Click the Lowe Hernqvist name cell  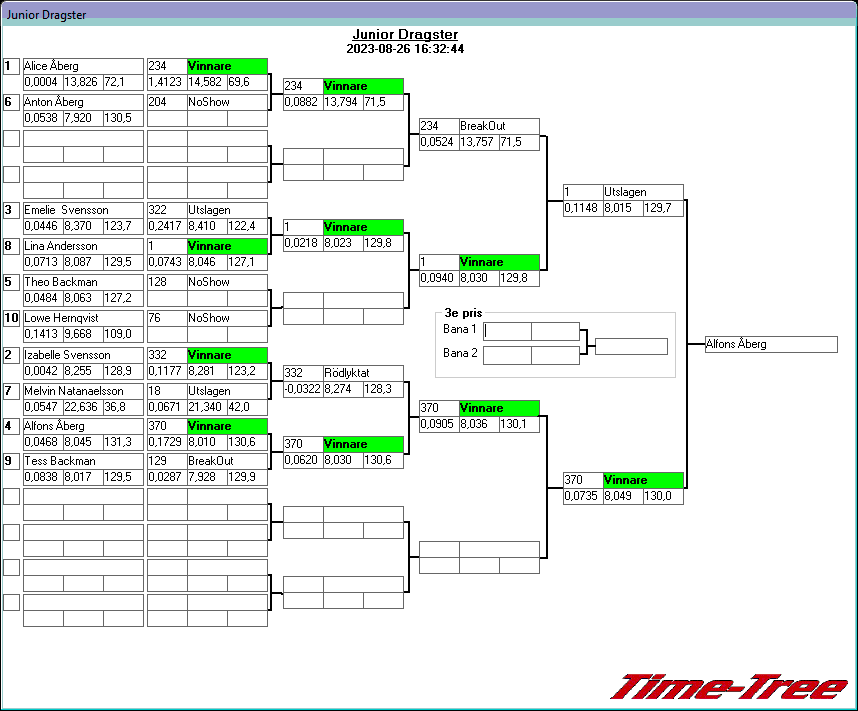(83, 318)
